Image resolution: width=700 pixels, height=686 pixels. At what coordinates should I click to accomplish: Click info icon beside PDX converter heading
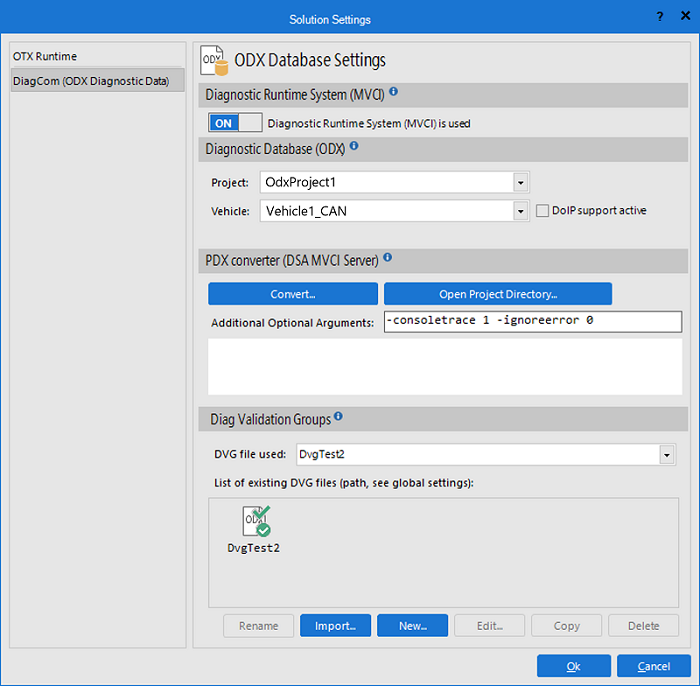tap(388, 258)
